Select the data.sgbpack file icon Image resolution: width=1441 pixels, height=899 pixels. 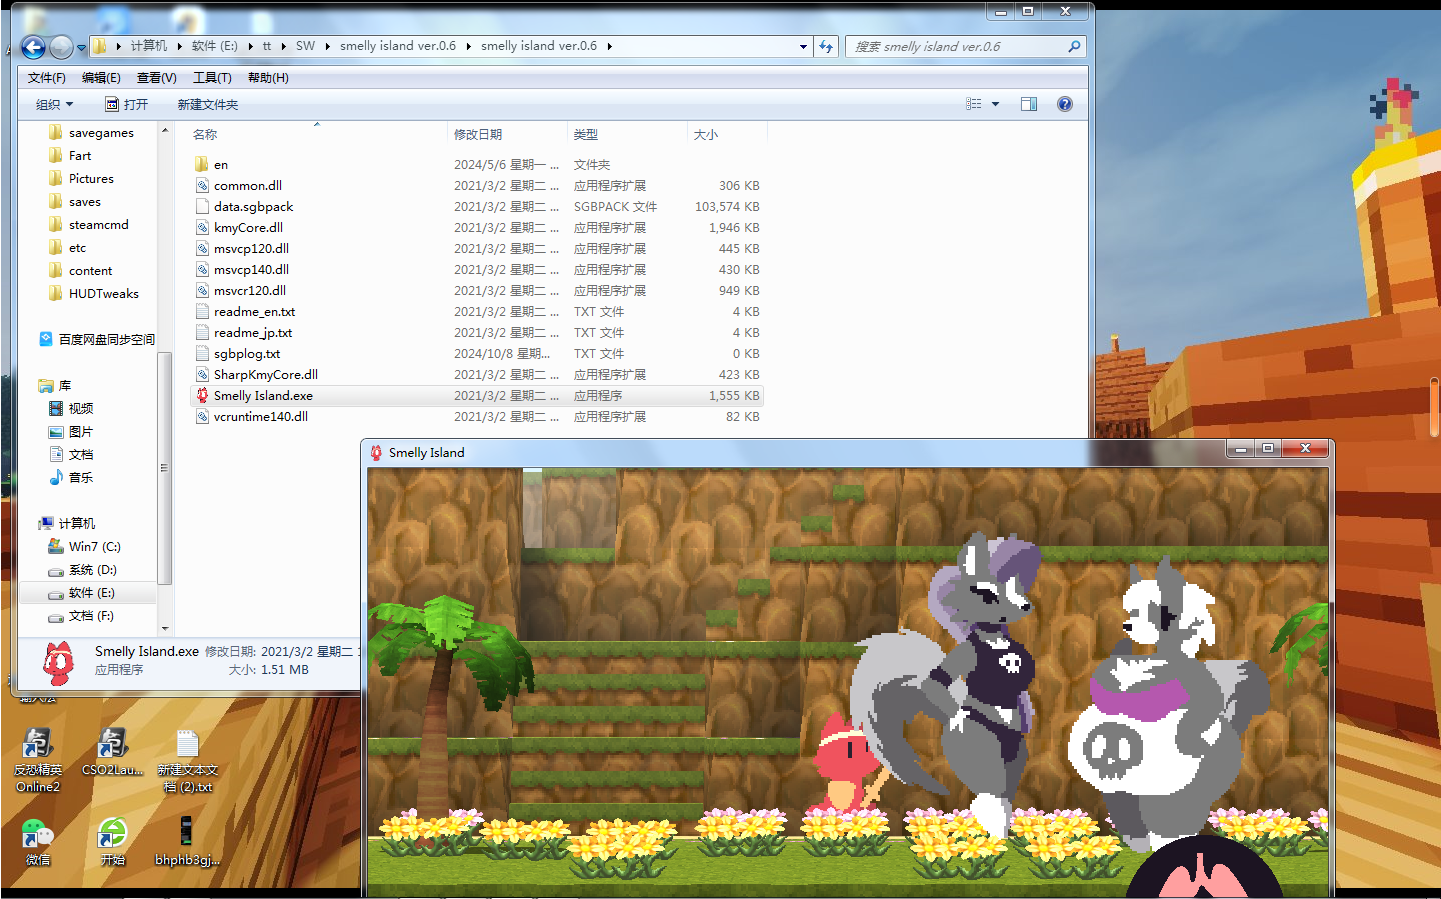[x=202, y=206]
